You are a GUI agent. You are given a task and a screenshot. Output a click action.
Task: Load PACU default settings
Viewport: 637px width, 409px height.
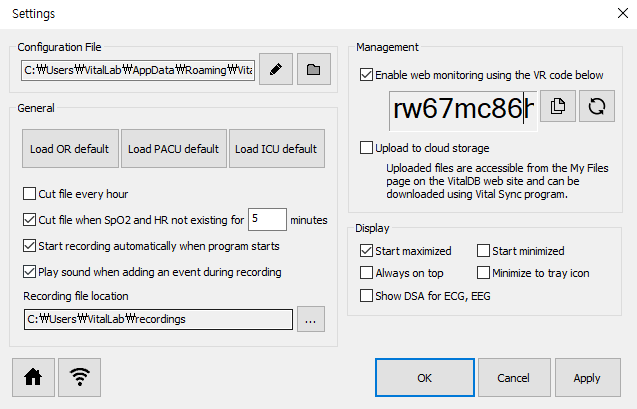(x=174, y=149)
